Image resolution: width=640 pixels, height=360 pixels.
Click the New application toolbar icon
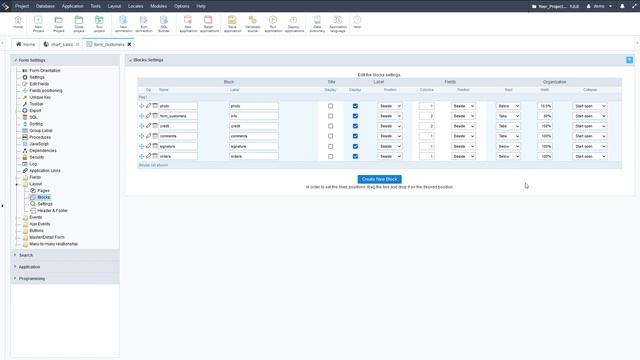coord(188,24)
